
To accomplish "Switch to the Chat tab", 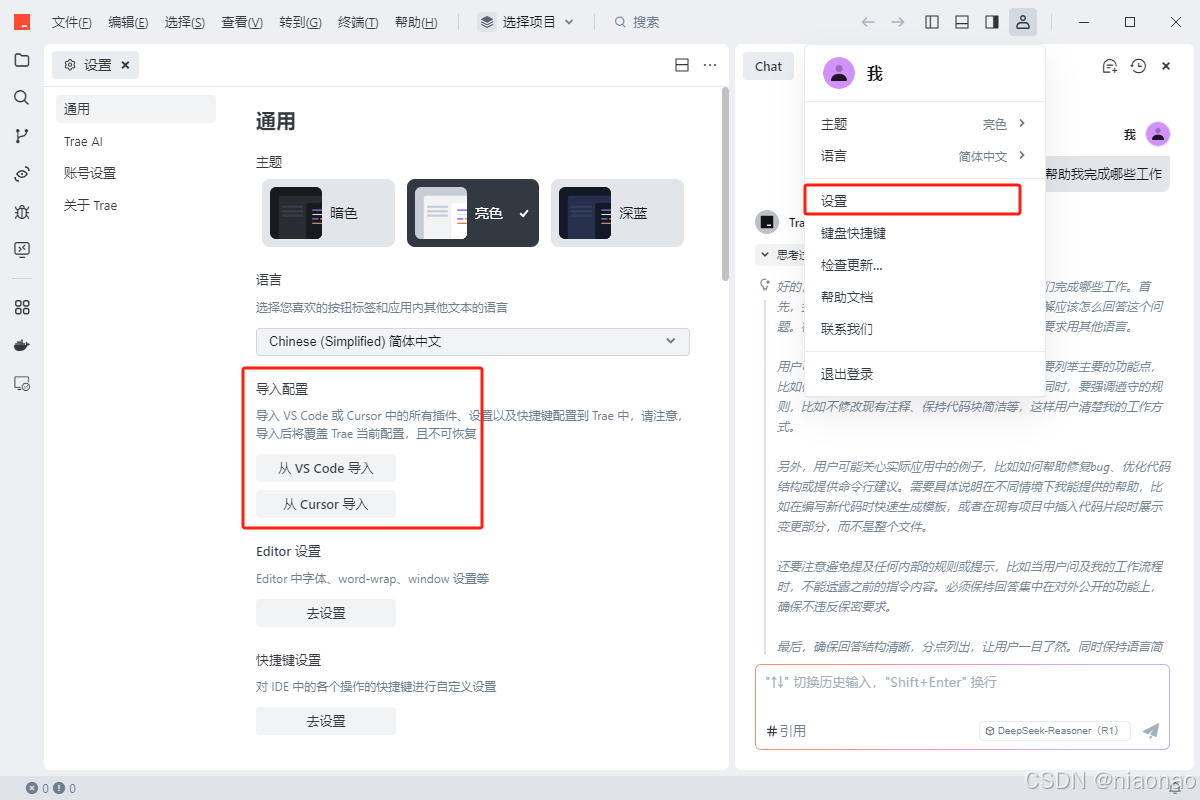I will pyautogui.click(x=768, y=66).
